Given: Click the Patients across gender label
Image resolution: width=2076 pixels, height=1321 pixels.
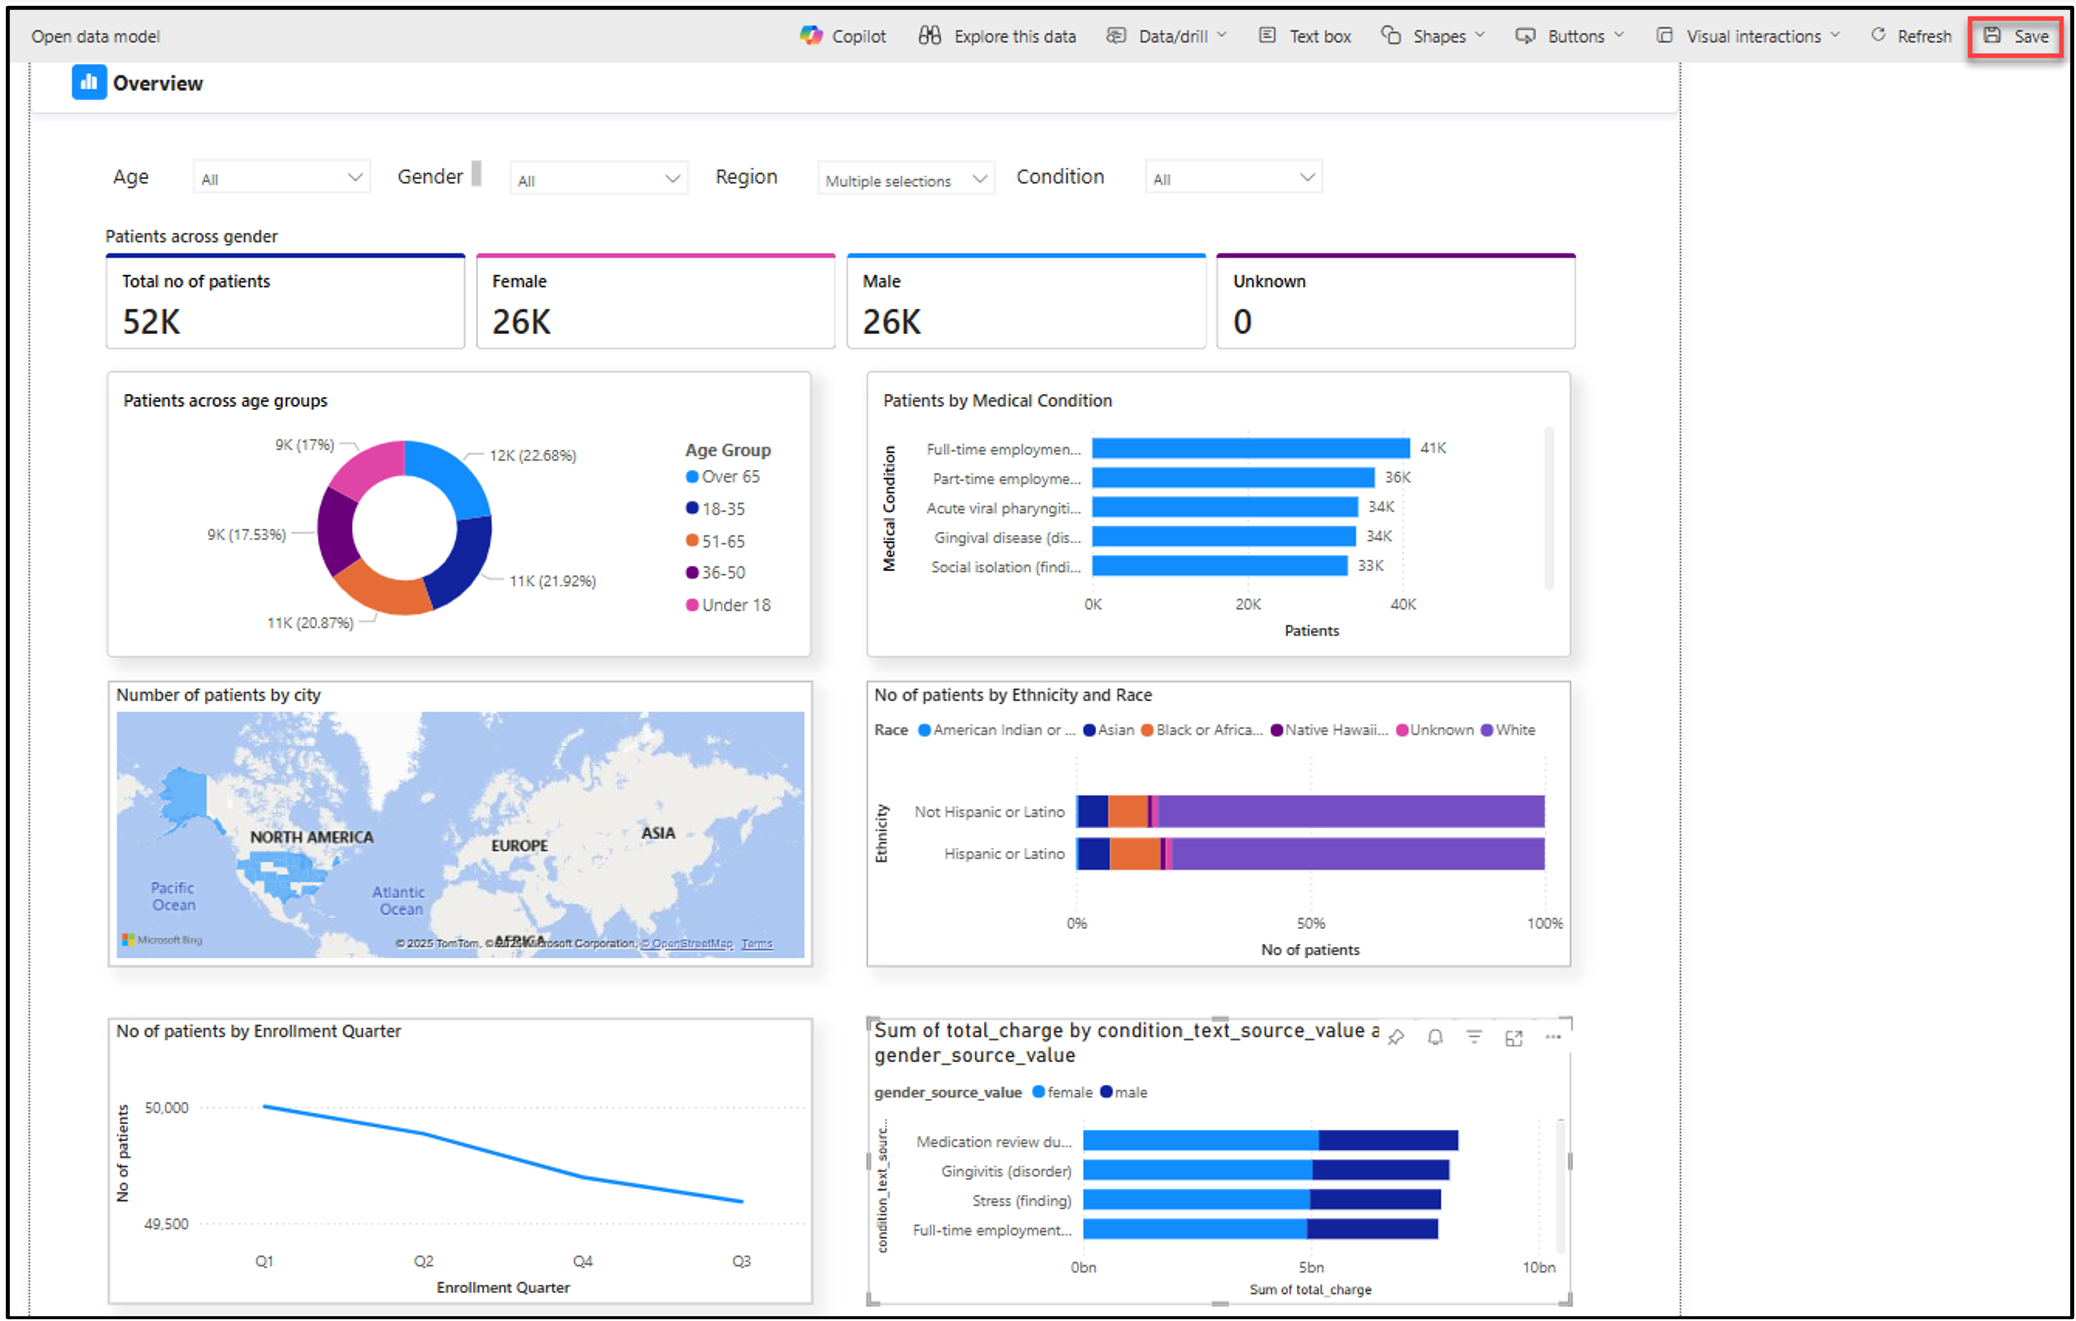Looking at the screenshot, I should point(191,236).
